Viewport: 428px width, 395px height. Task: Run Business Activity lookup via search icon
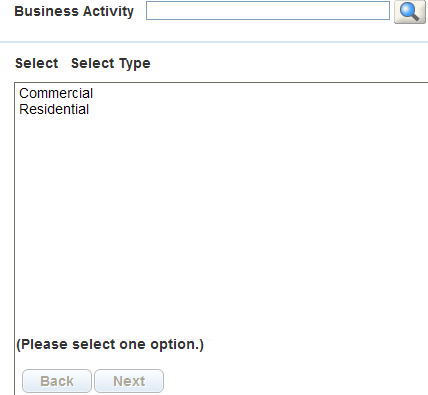(410, 12)
